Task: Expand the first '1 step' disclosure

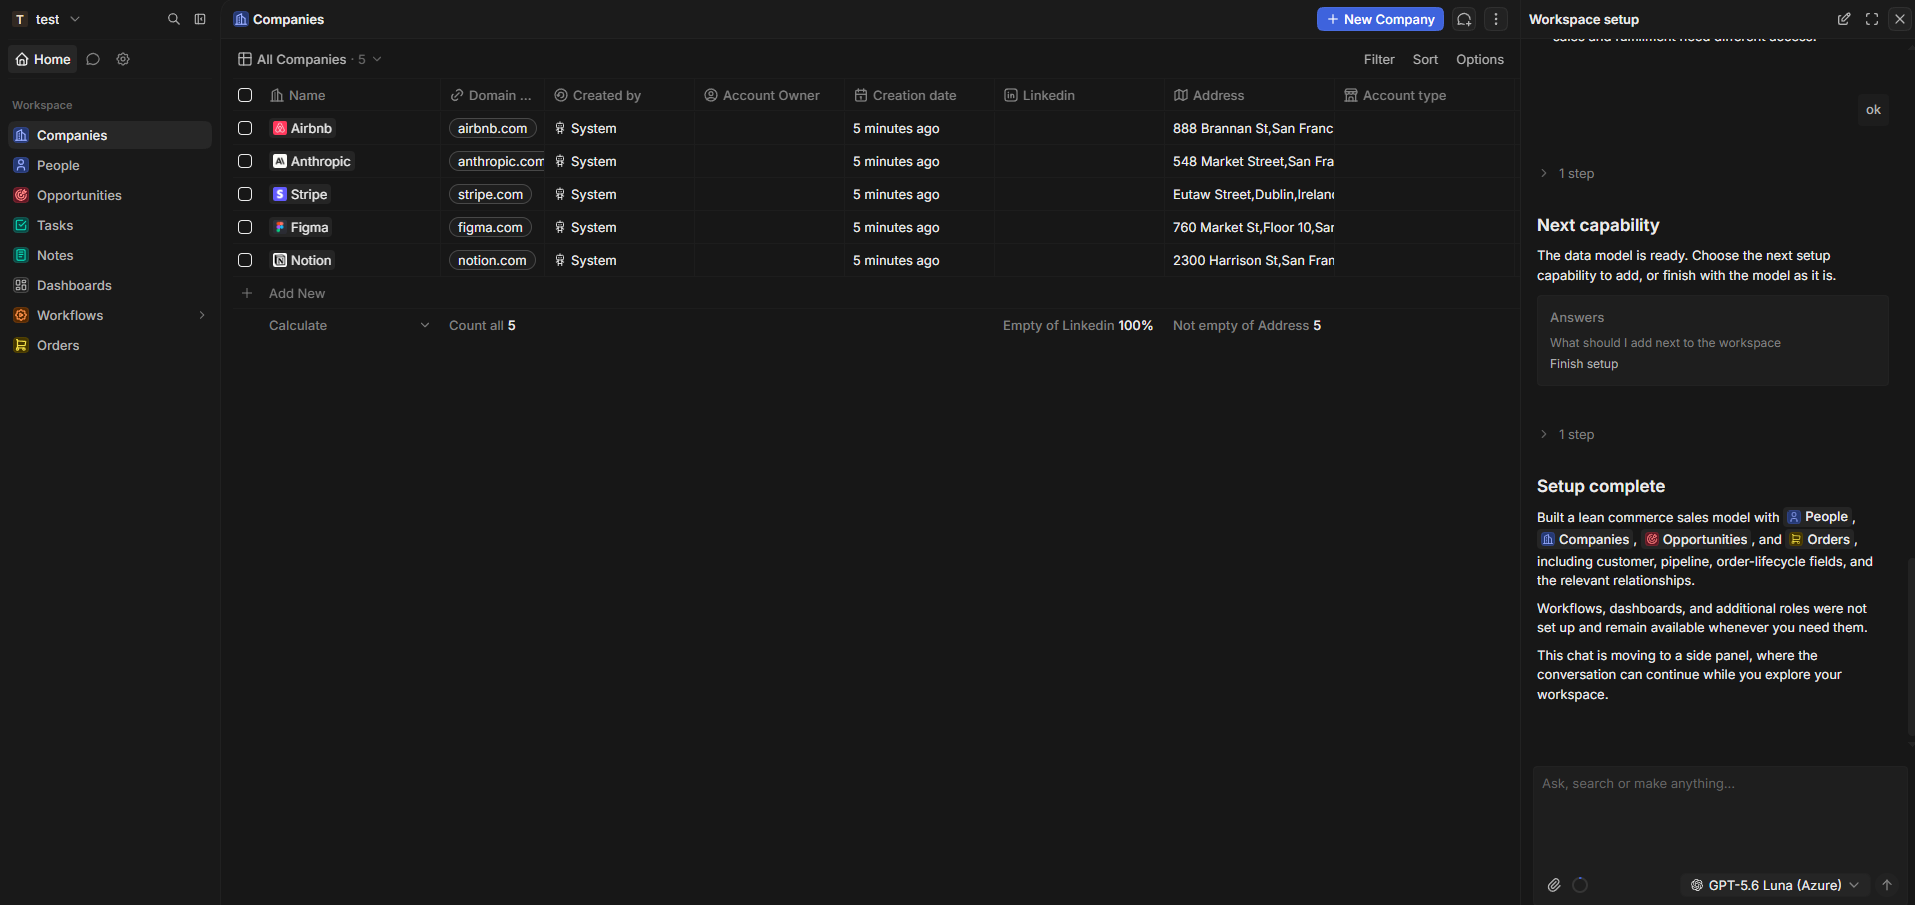Action: tap(1567, 173)
